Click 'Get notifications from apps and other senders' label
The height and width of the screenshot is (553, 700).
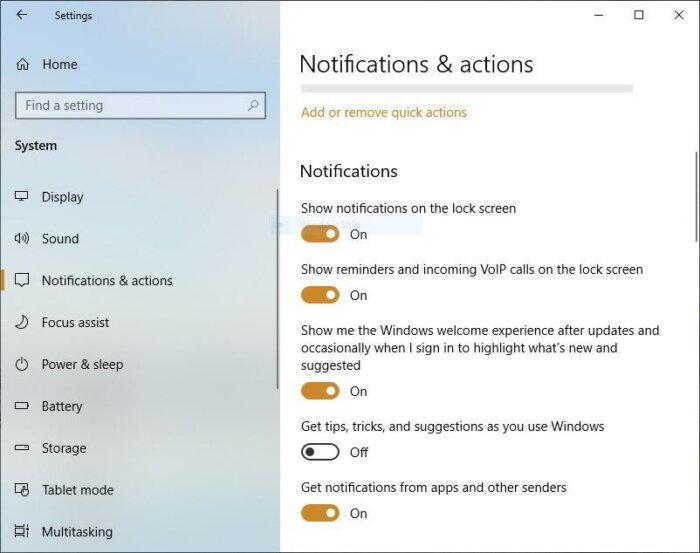tap(433, 487)
